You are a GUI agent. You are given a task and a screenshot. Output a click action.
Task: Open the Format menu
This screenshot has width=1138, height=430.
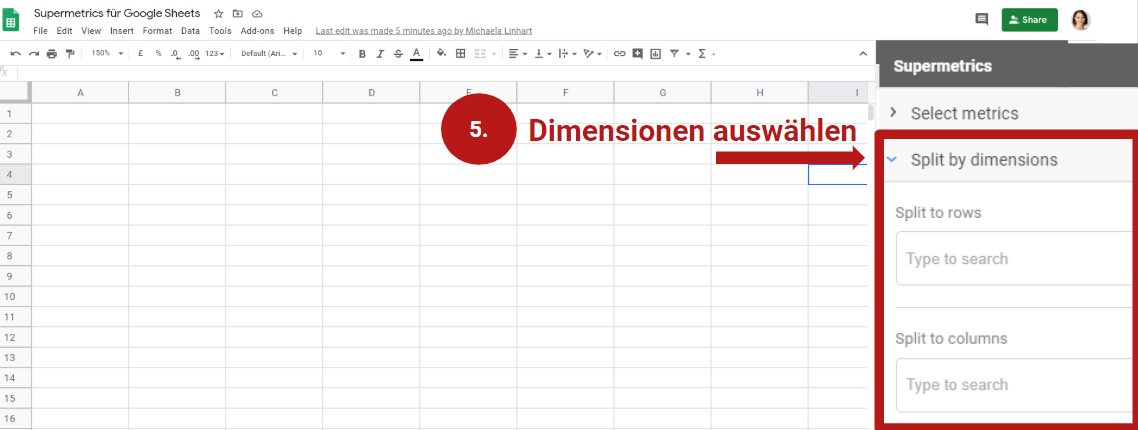(x=157, y=31)
